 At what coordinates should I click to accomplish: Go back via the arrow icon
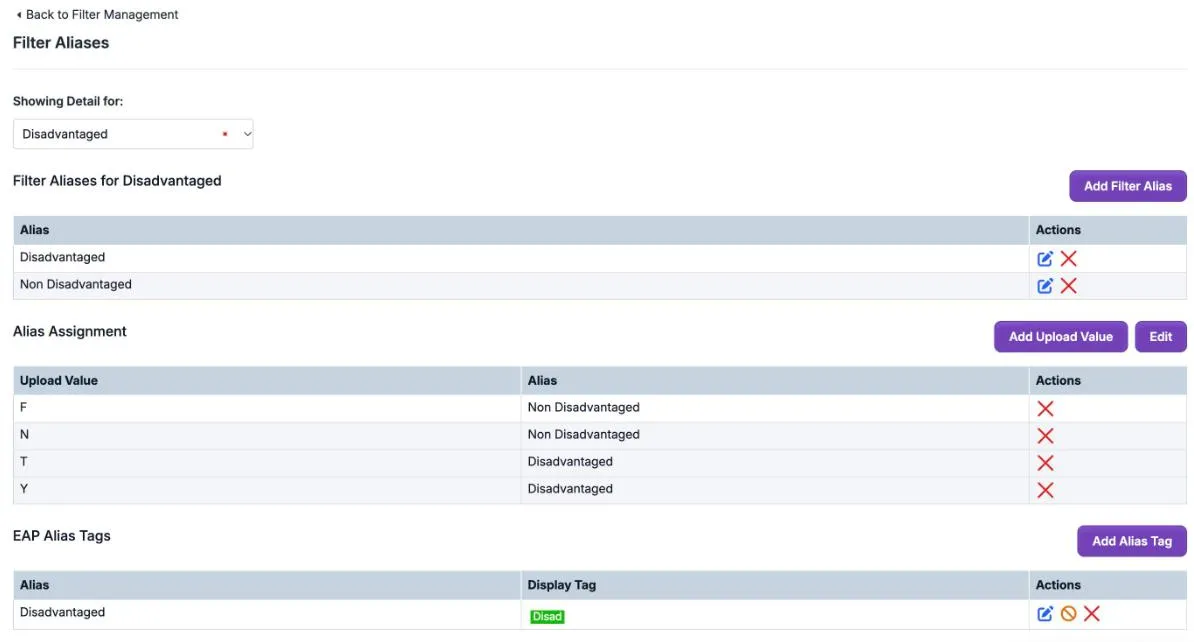[18, 14]
